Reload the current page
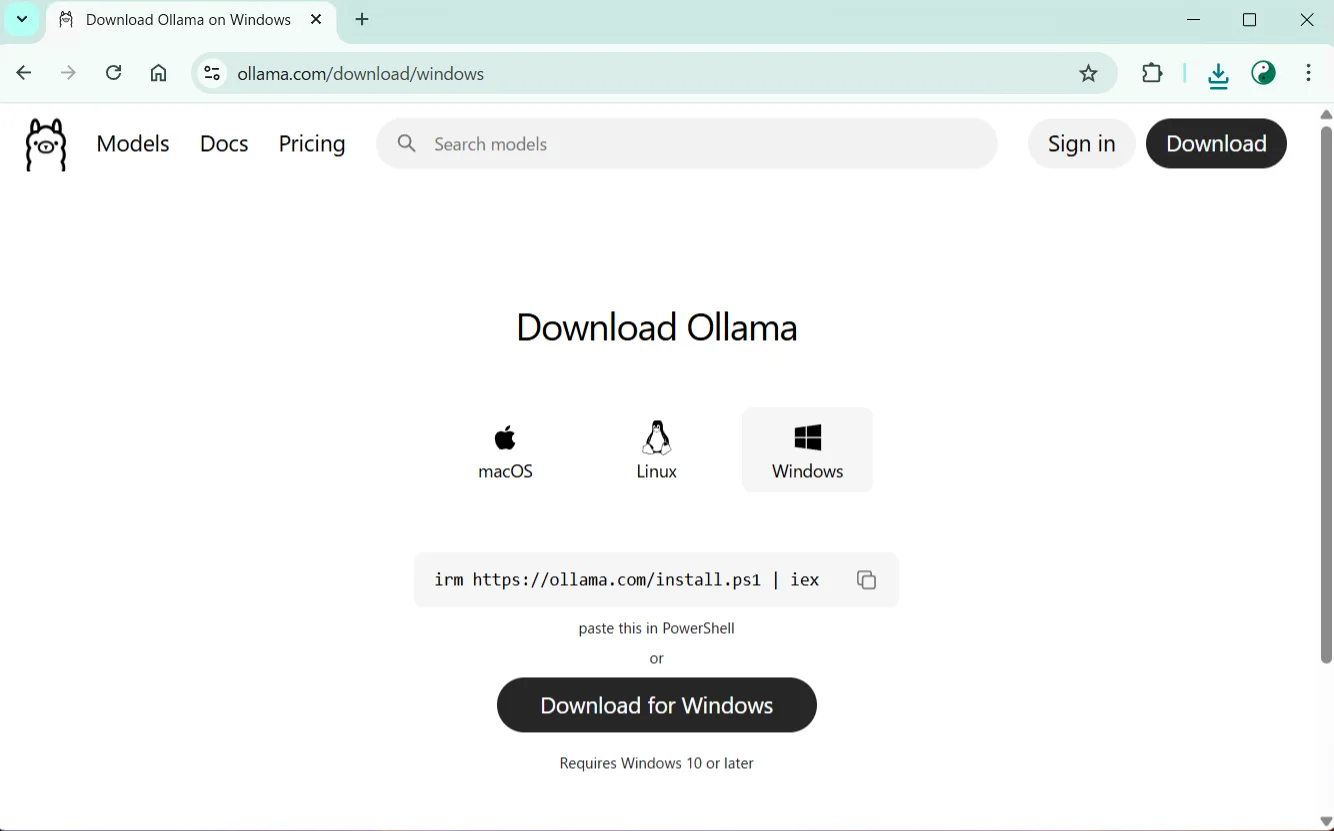 (113, 73)
